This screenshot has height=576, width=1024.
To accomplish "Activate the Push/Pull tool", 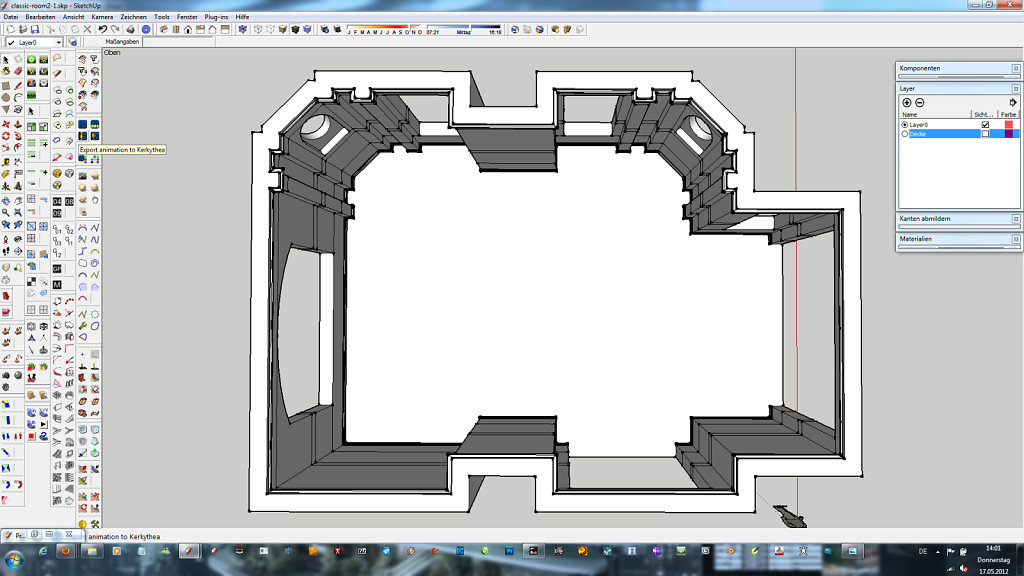I will click(x=18, y=124).
